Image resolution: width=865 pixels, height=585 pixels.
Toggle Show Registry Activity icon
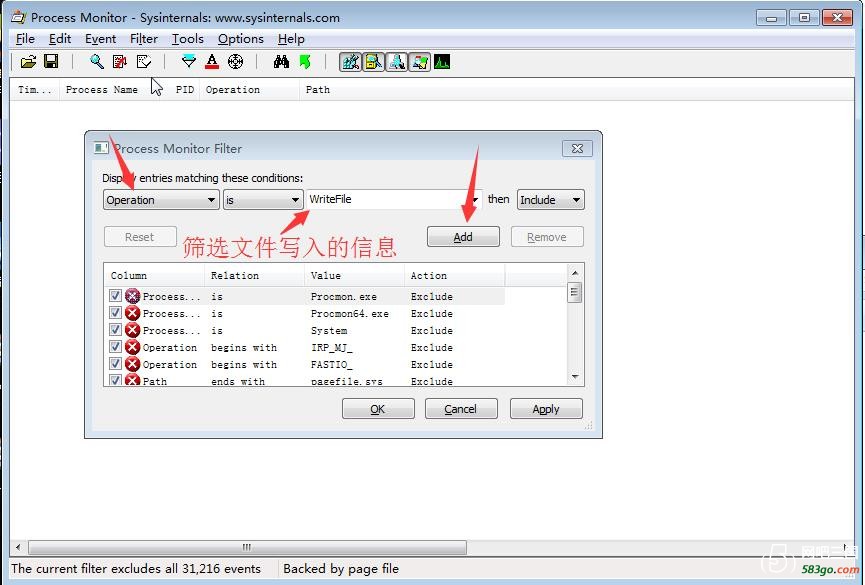350,62
